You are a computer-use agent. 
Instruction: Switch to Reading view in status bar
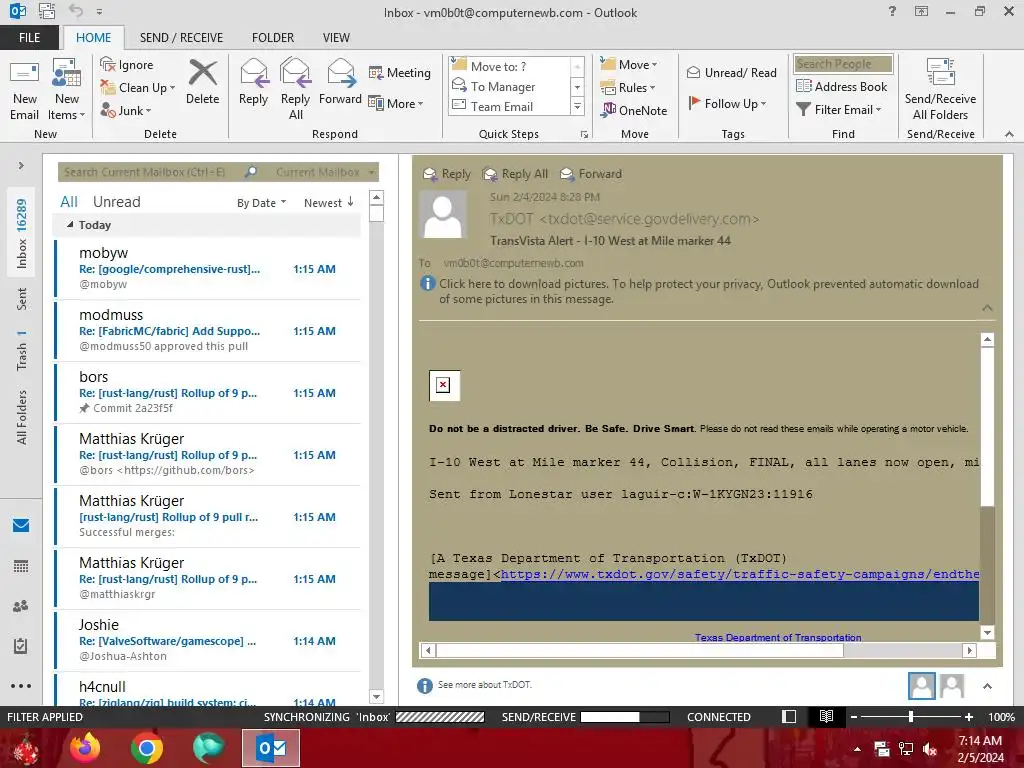click(x=826, y=716)
